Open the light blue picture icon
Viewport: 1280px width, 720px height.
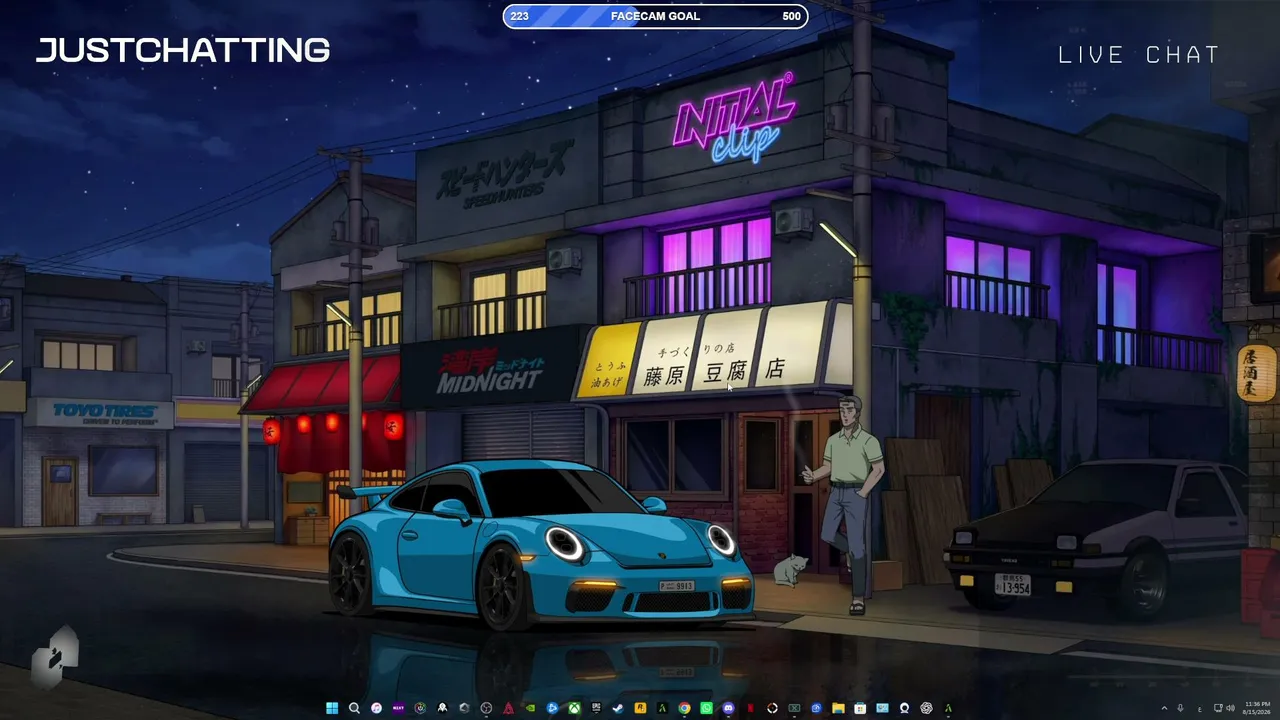click(x=882, y=708)
